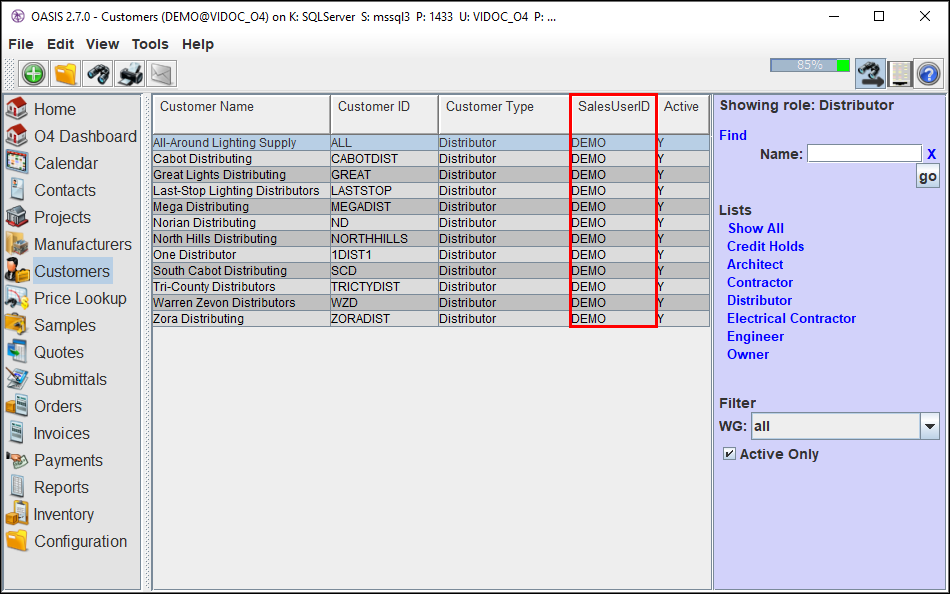Select Mega Distributing row
The image size is (950, 594).
tap(431, 207)
